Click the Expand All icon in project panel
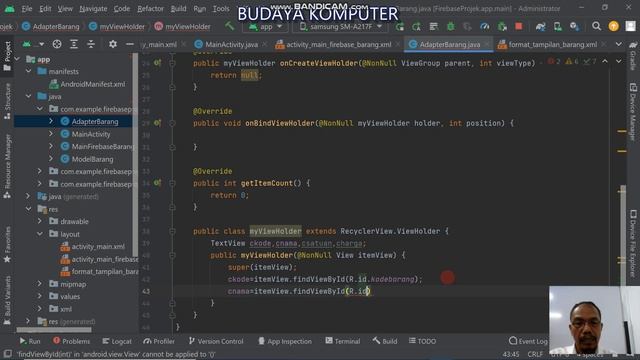The height and width of the screenshot is (360, 640). click(x=74, y=44)
